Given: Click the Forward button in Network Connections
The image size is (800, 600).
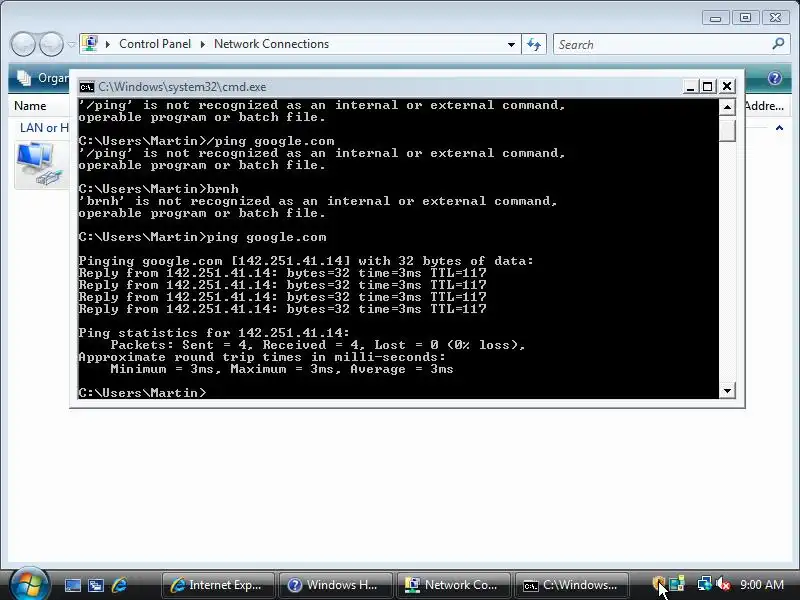Looking at the screenshot, I should coord(51,44).
